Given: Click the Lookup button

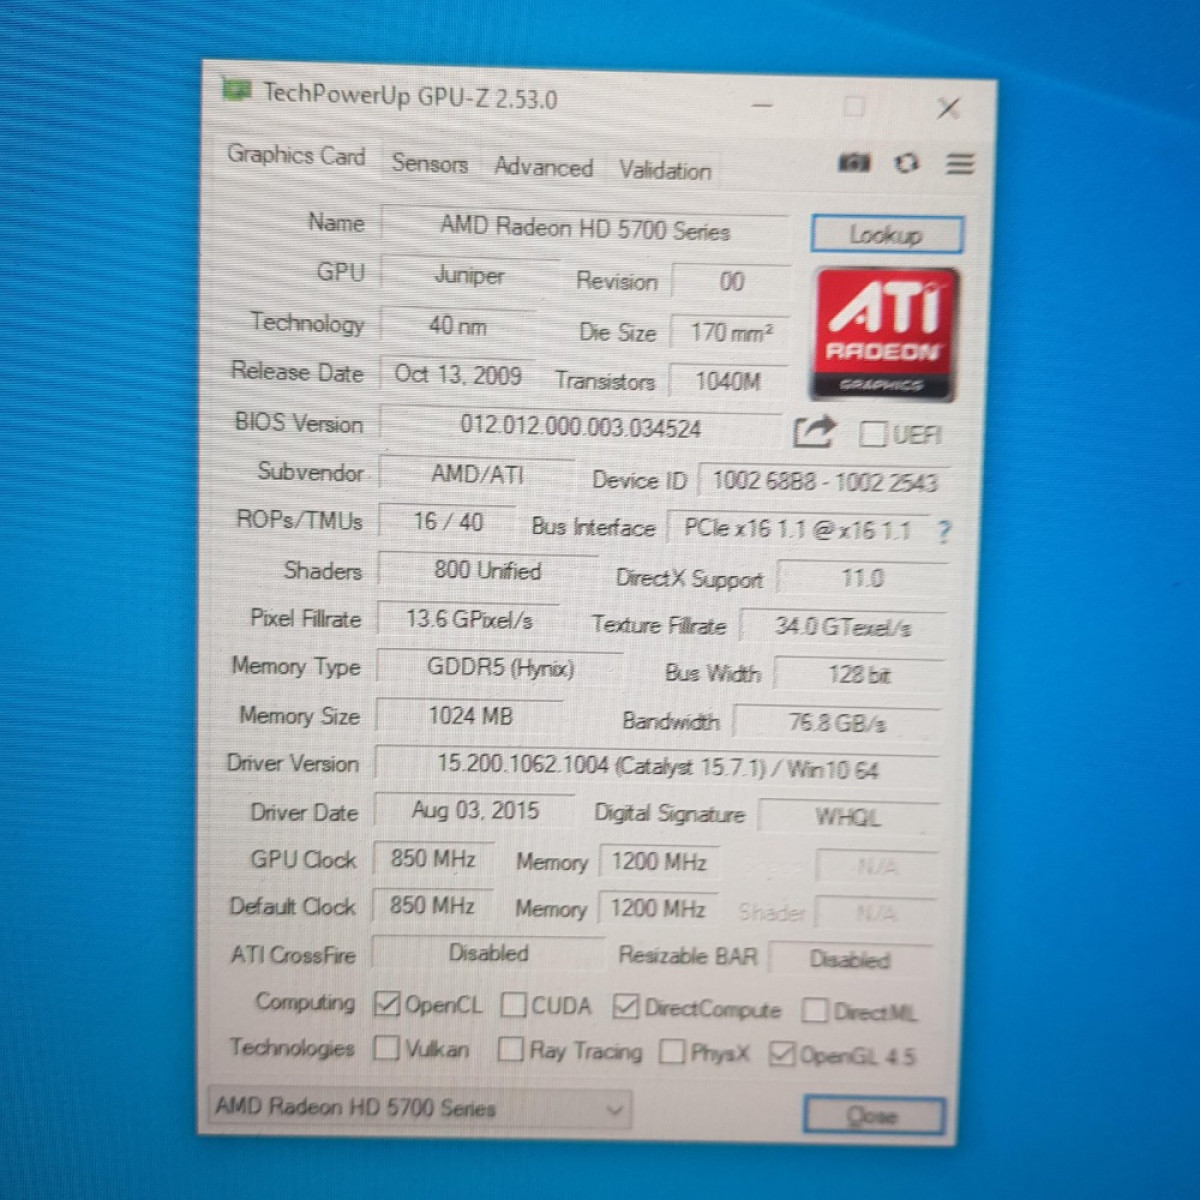Looking at the screenshot, I should pos(887,235).
